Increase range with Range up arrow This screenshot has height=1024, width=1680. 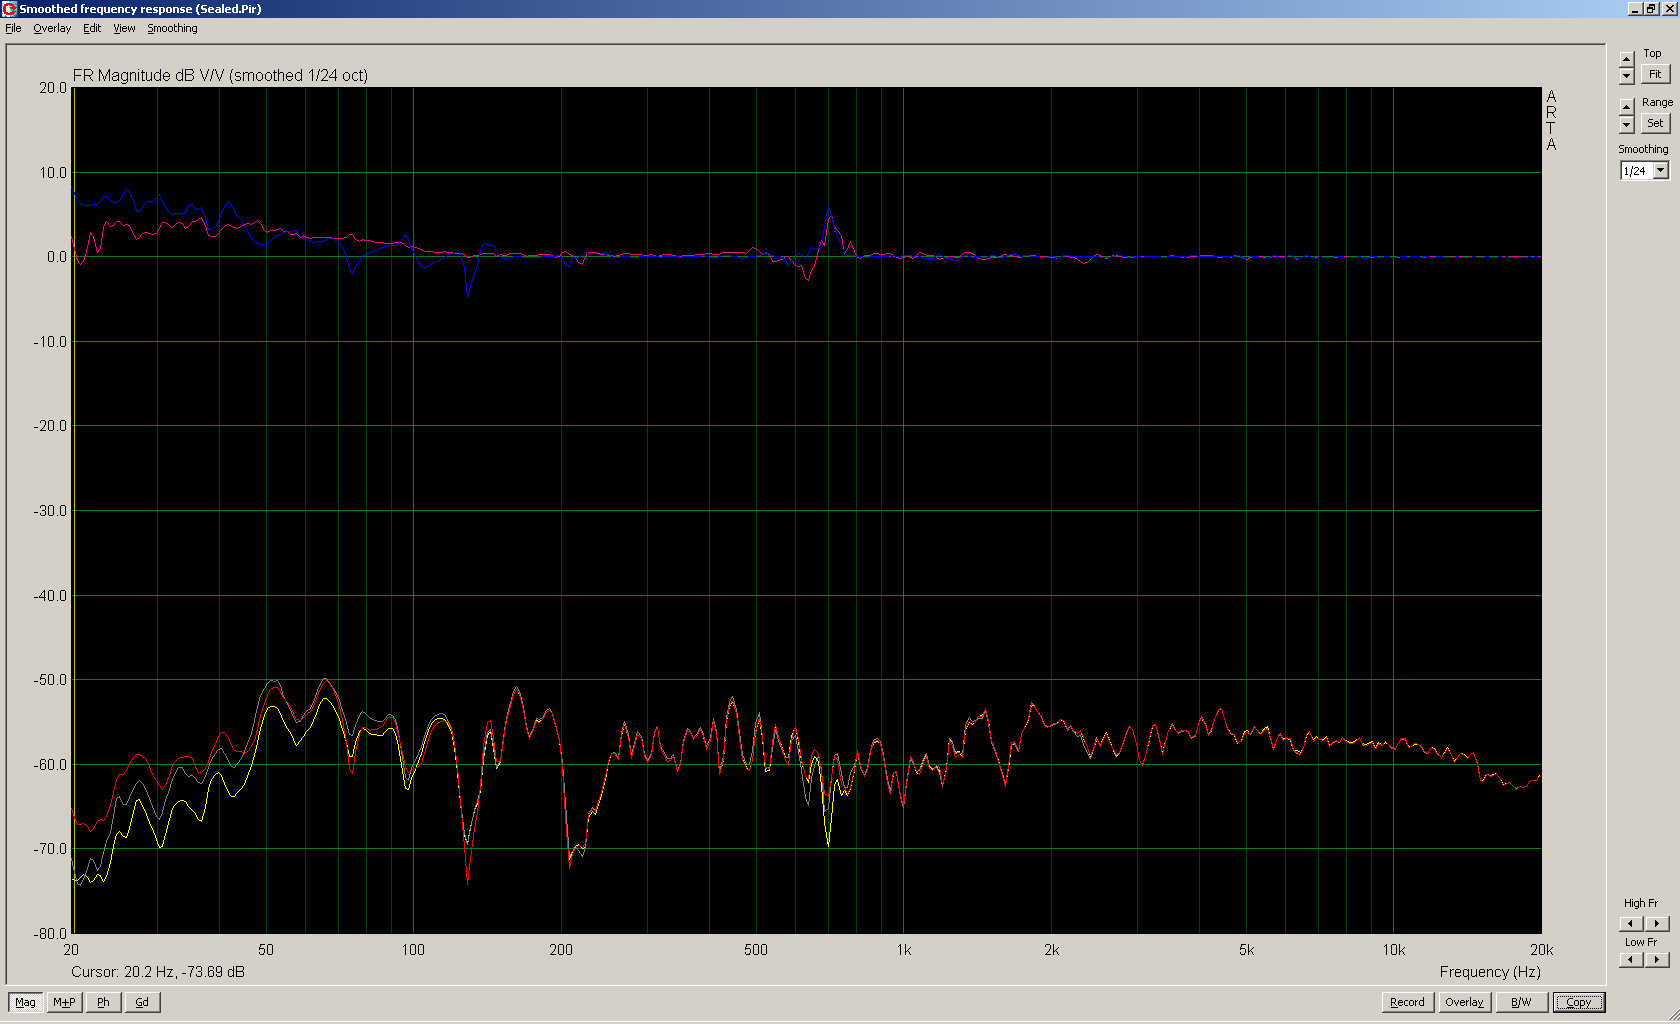[1627, 107]
